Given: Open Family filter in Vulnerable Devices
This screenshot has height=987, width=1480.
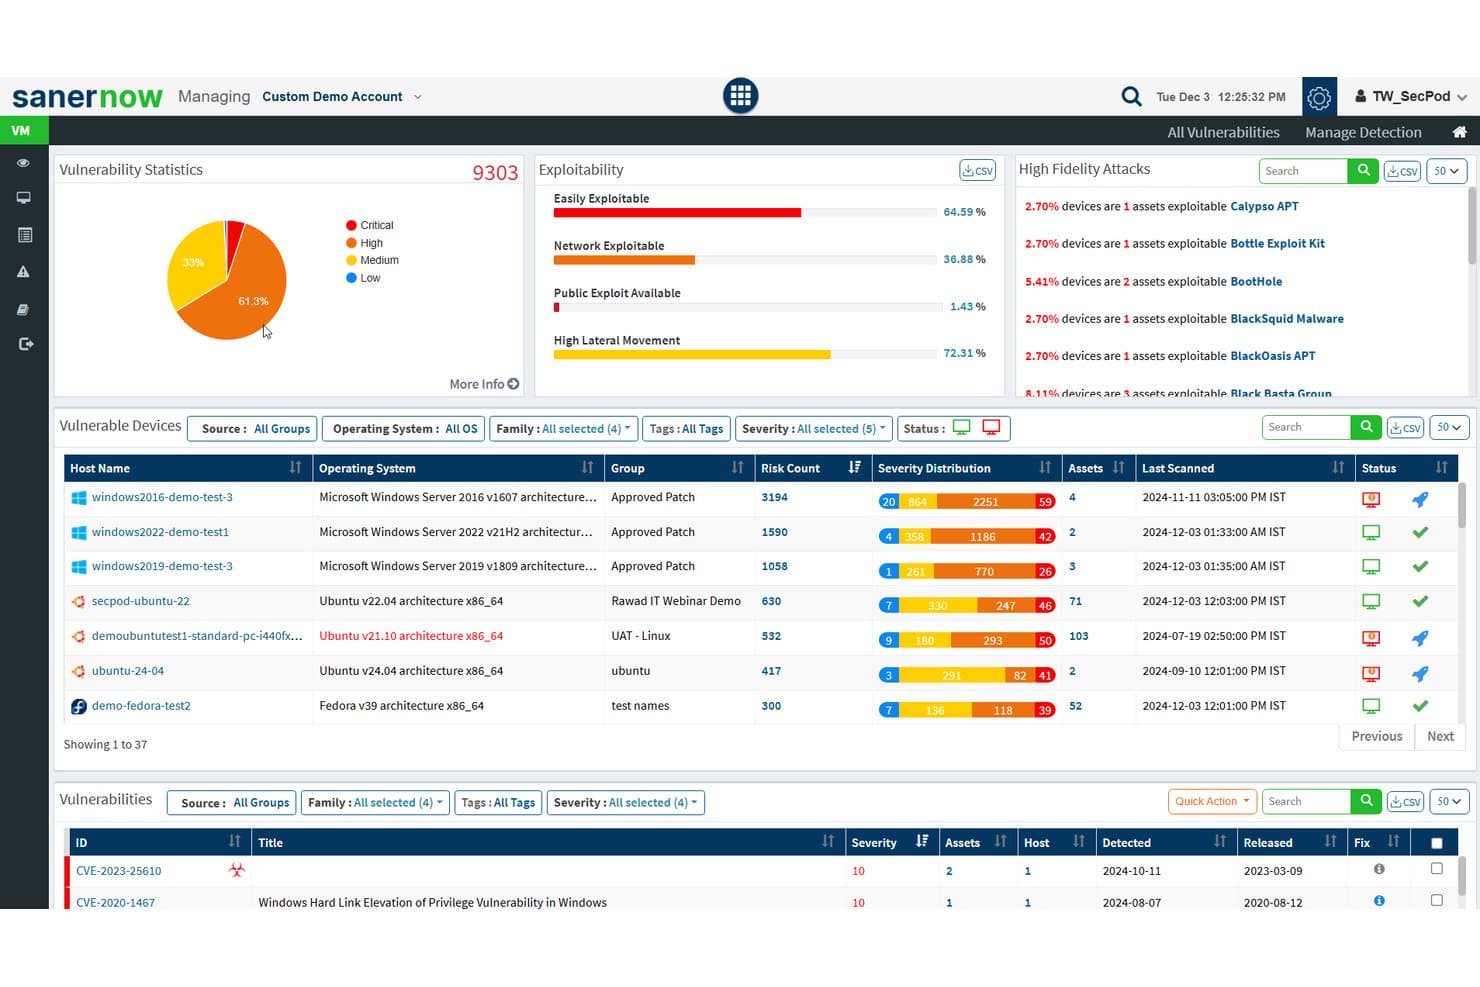Looking at the screenshot, I should click(563, 429).
